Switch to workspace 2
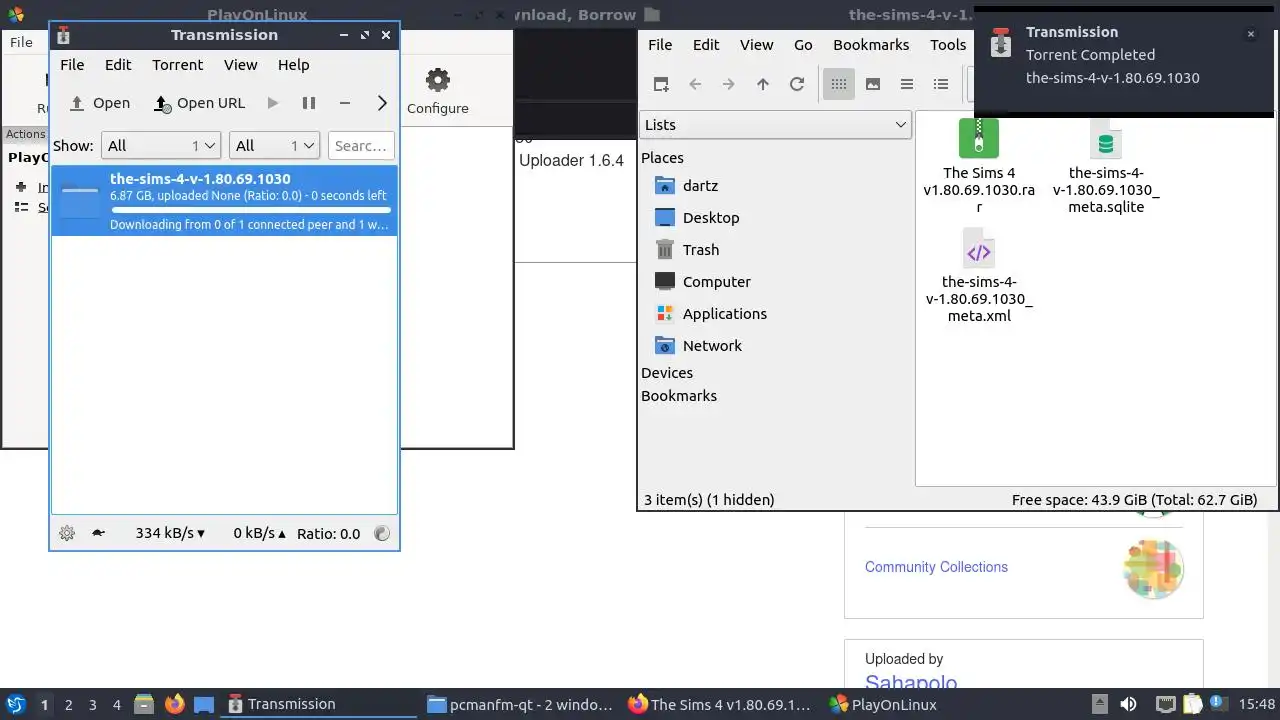1280x720 pixels. tap(68, 705)
